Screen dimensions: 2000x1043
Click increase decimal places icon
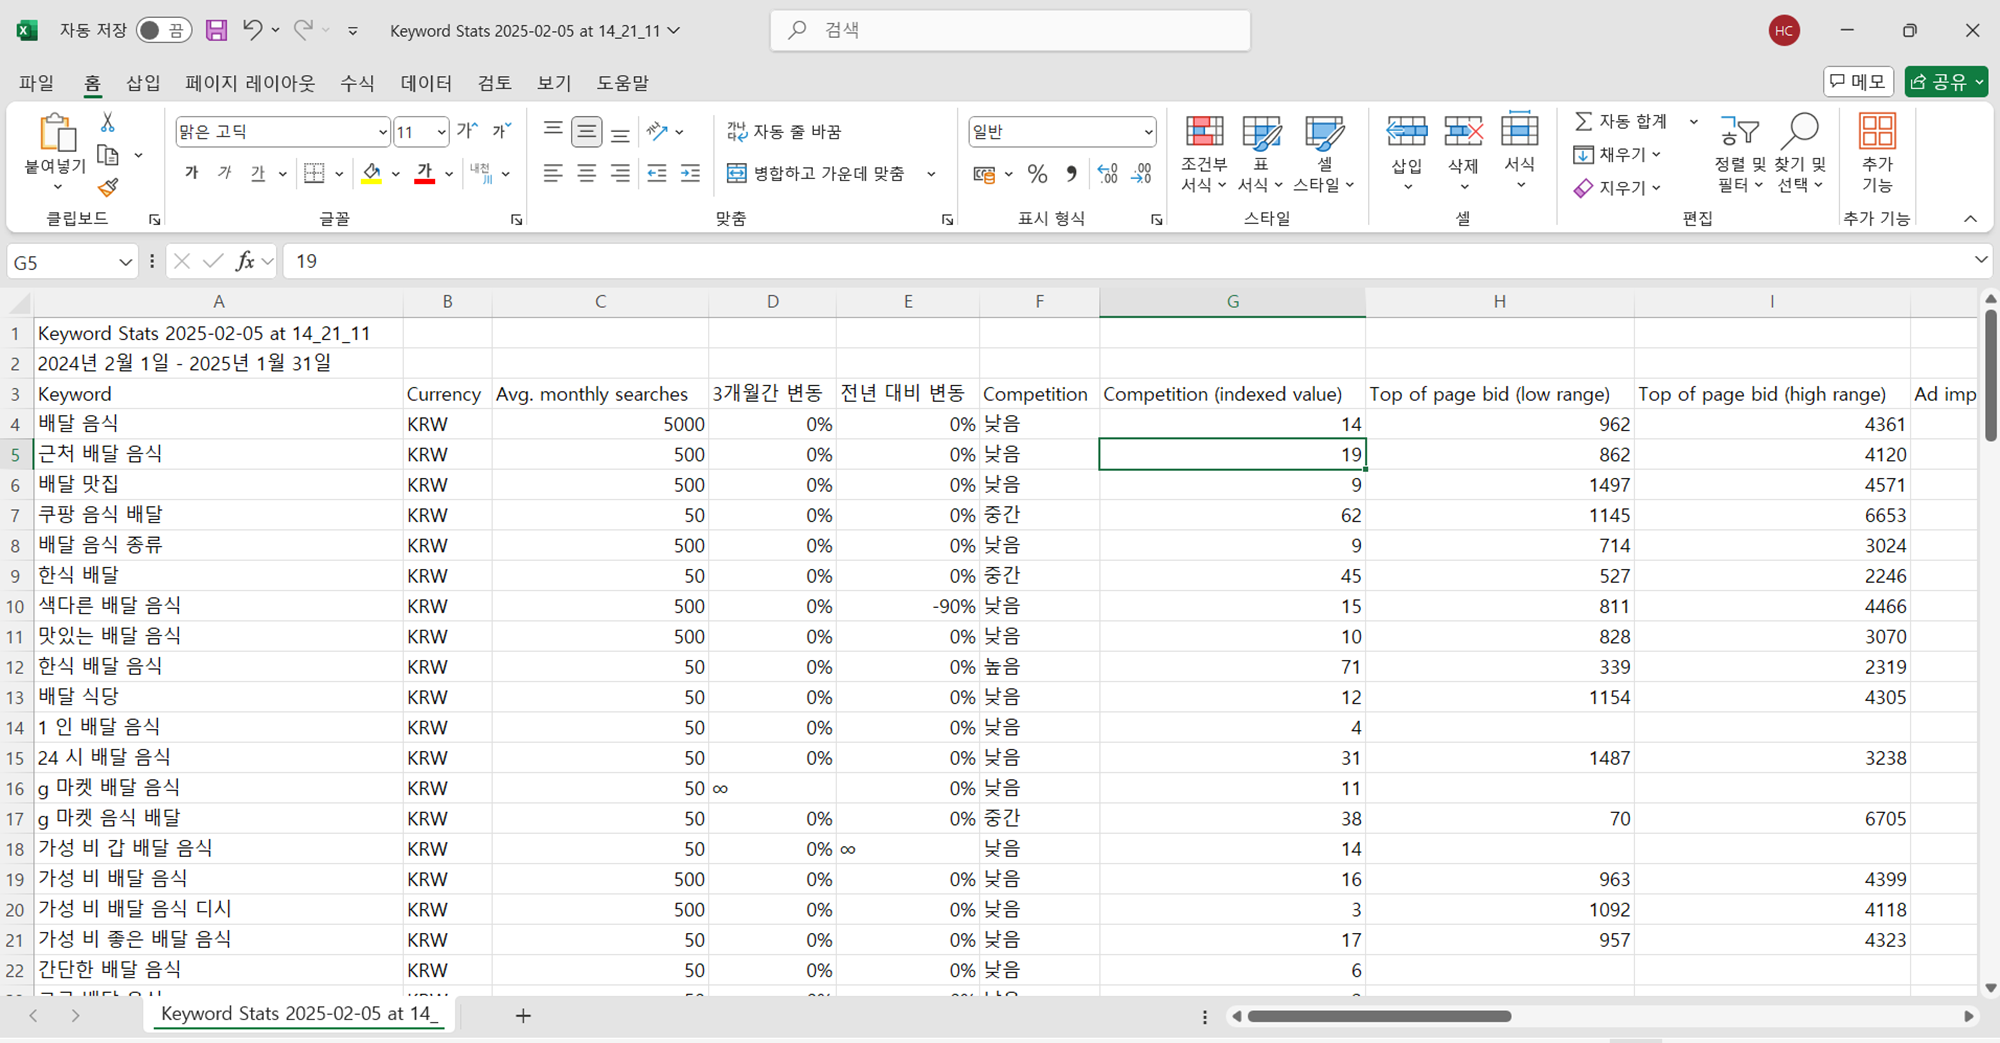[x=1108, y=174]
